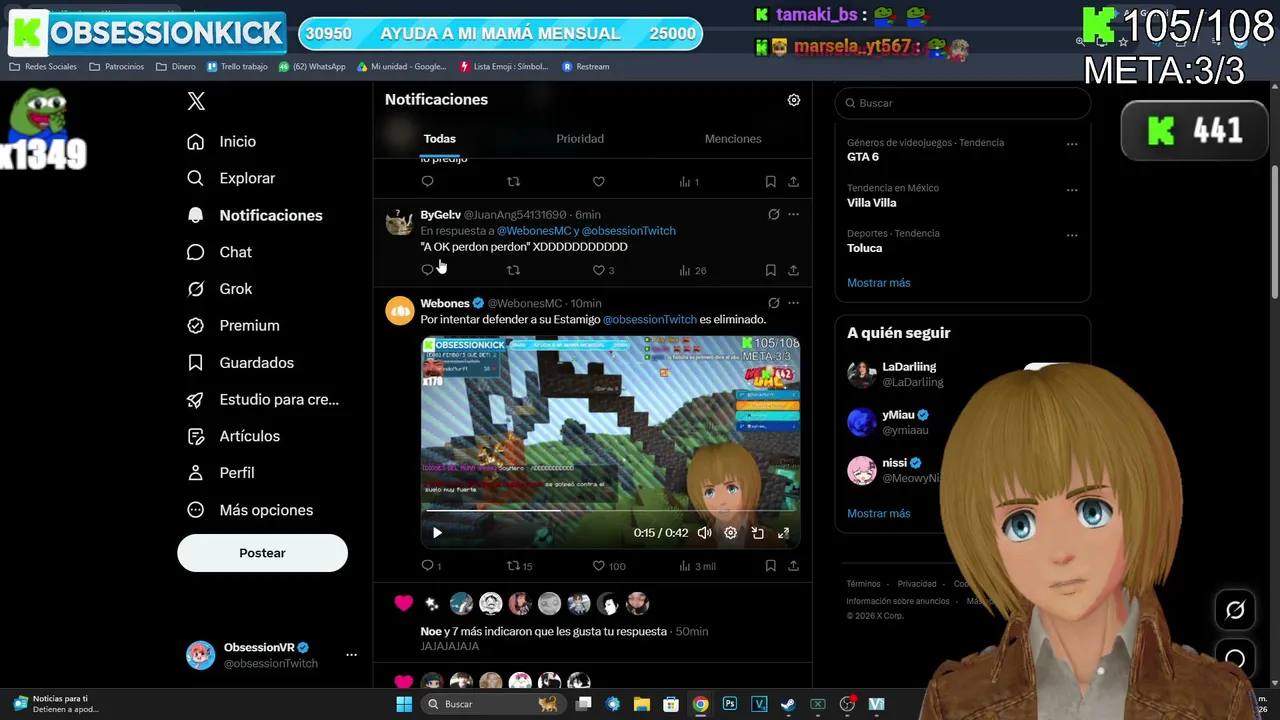Switch to the Menciones tab

click(x=733, y=139)
